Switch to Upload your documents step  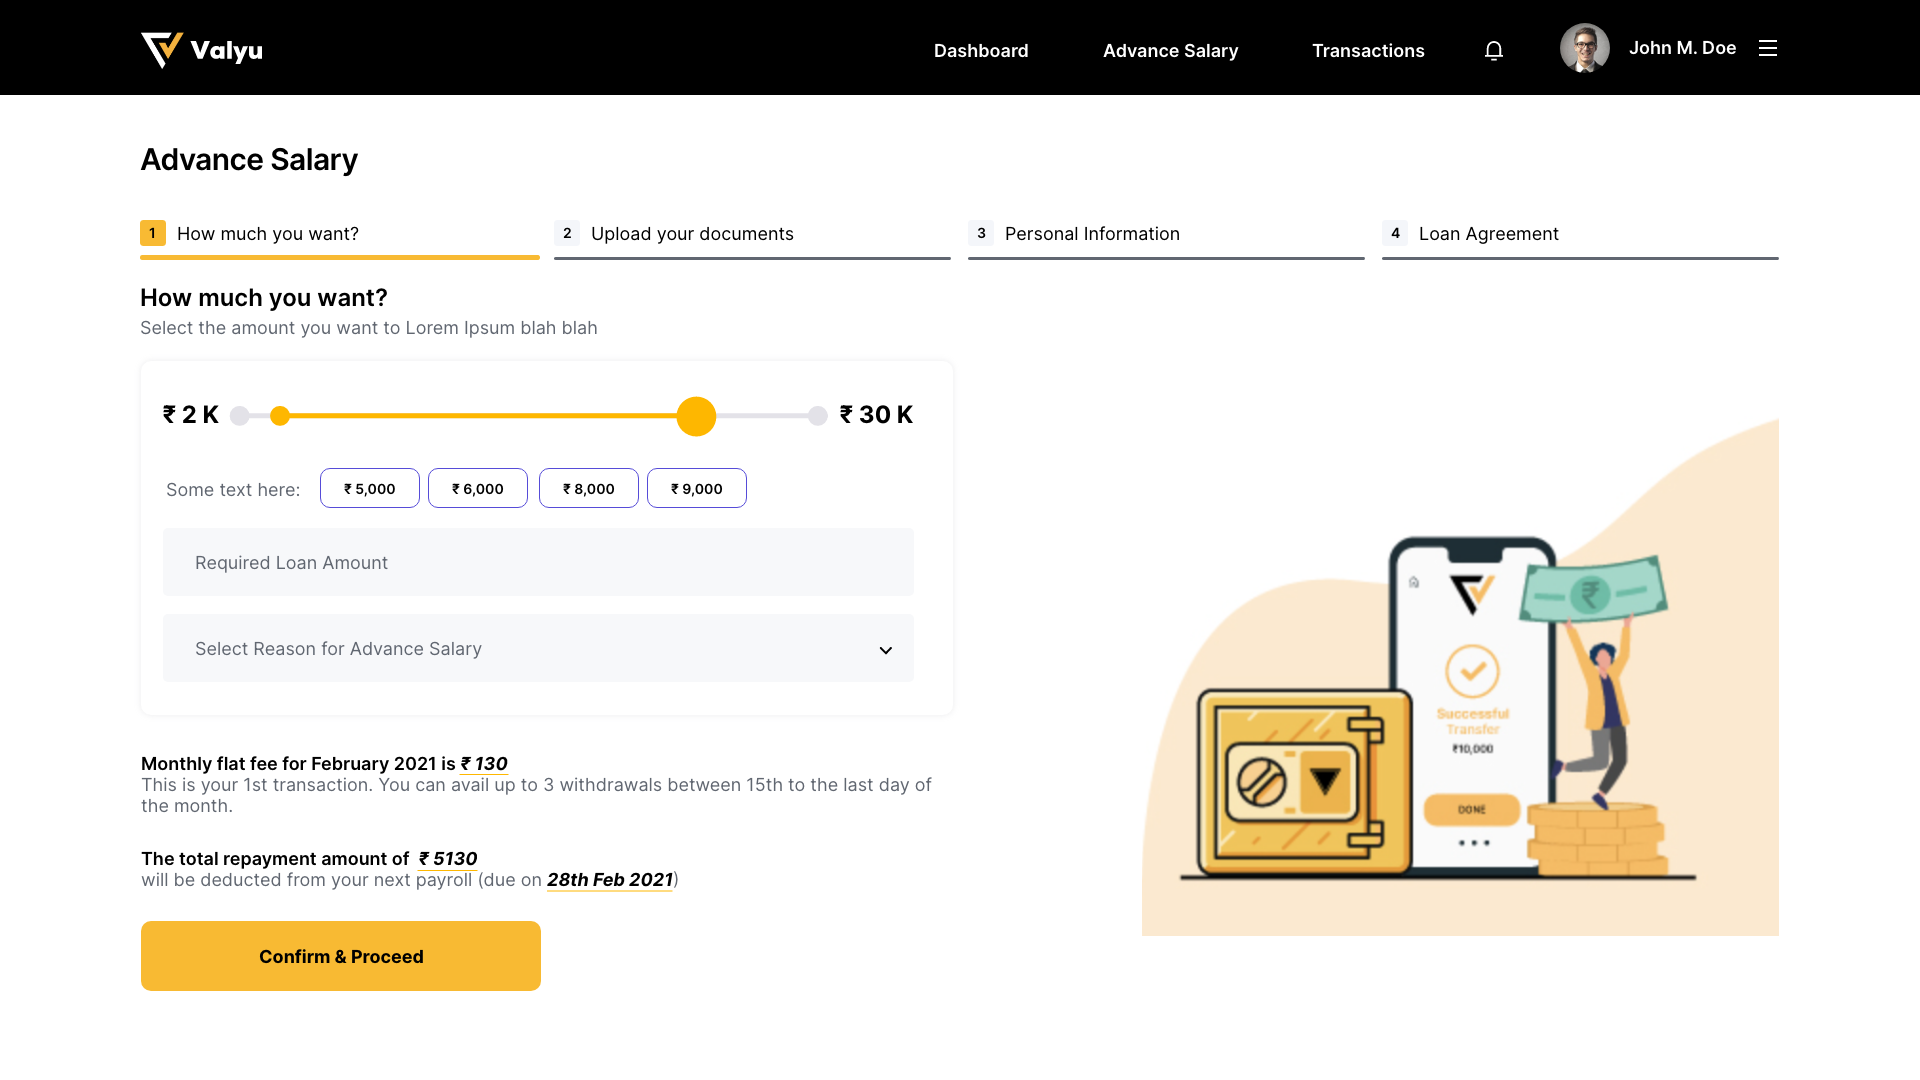[x=692, y=234]
